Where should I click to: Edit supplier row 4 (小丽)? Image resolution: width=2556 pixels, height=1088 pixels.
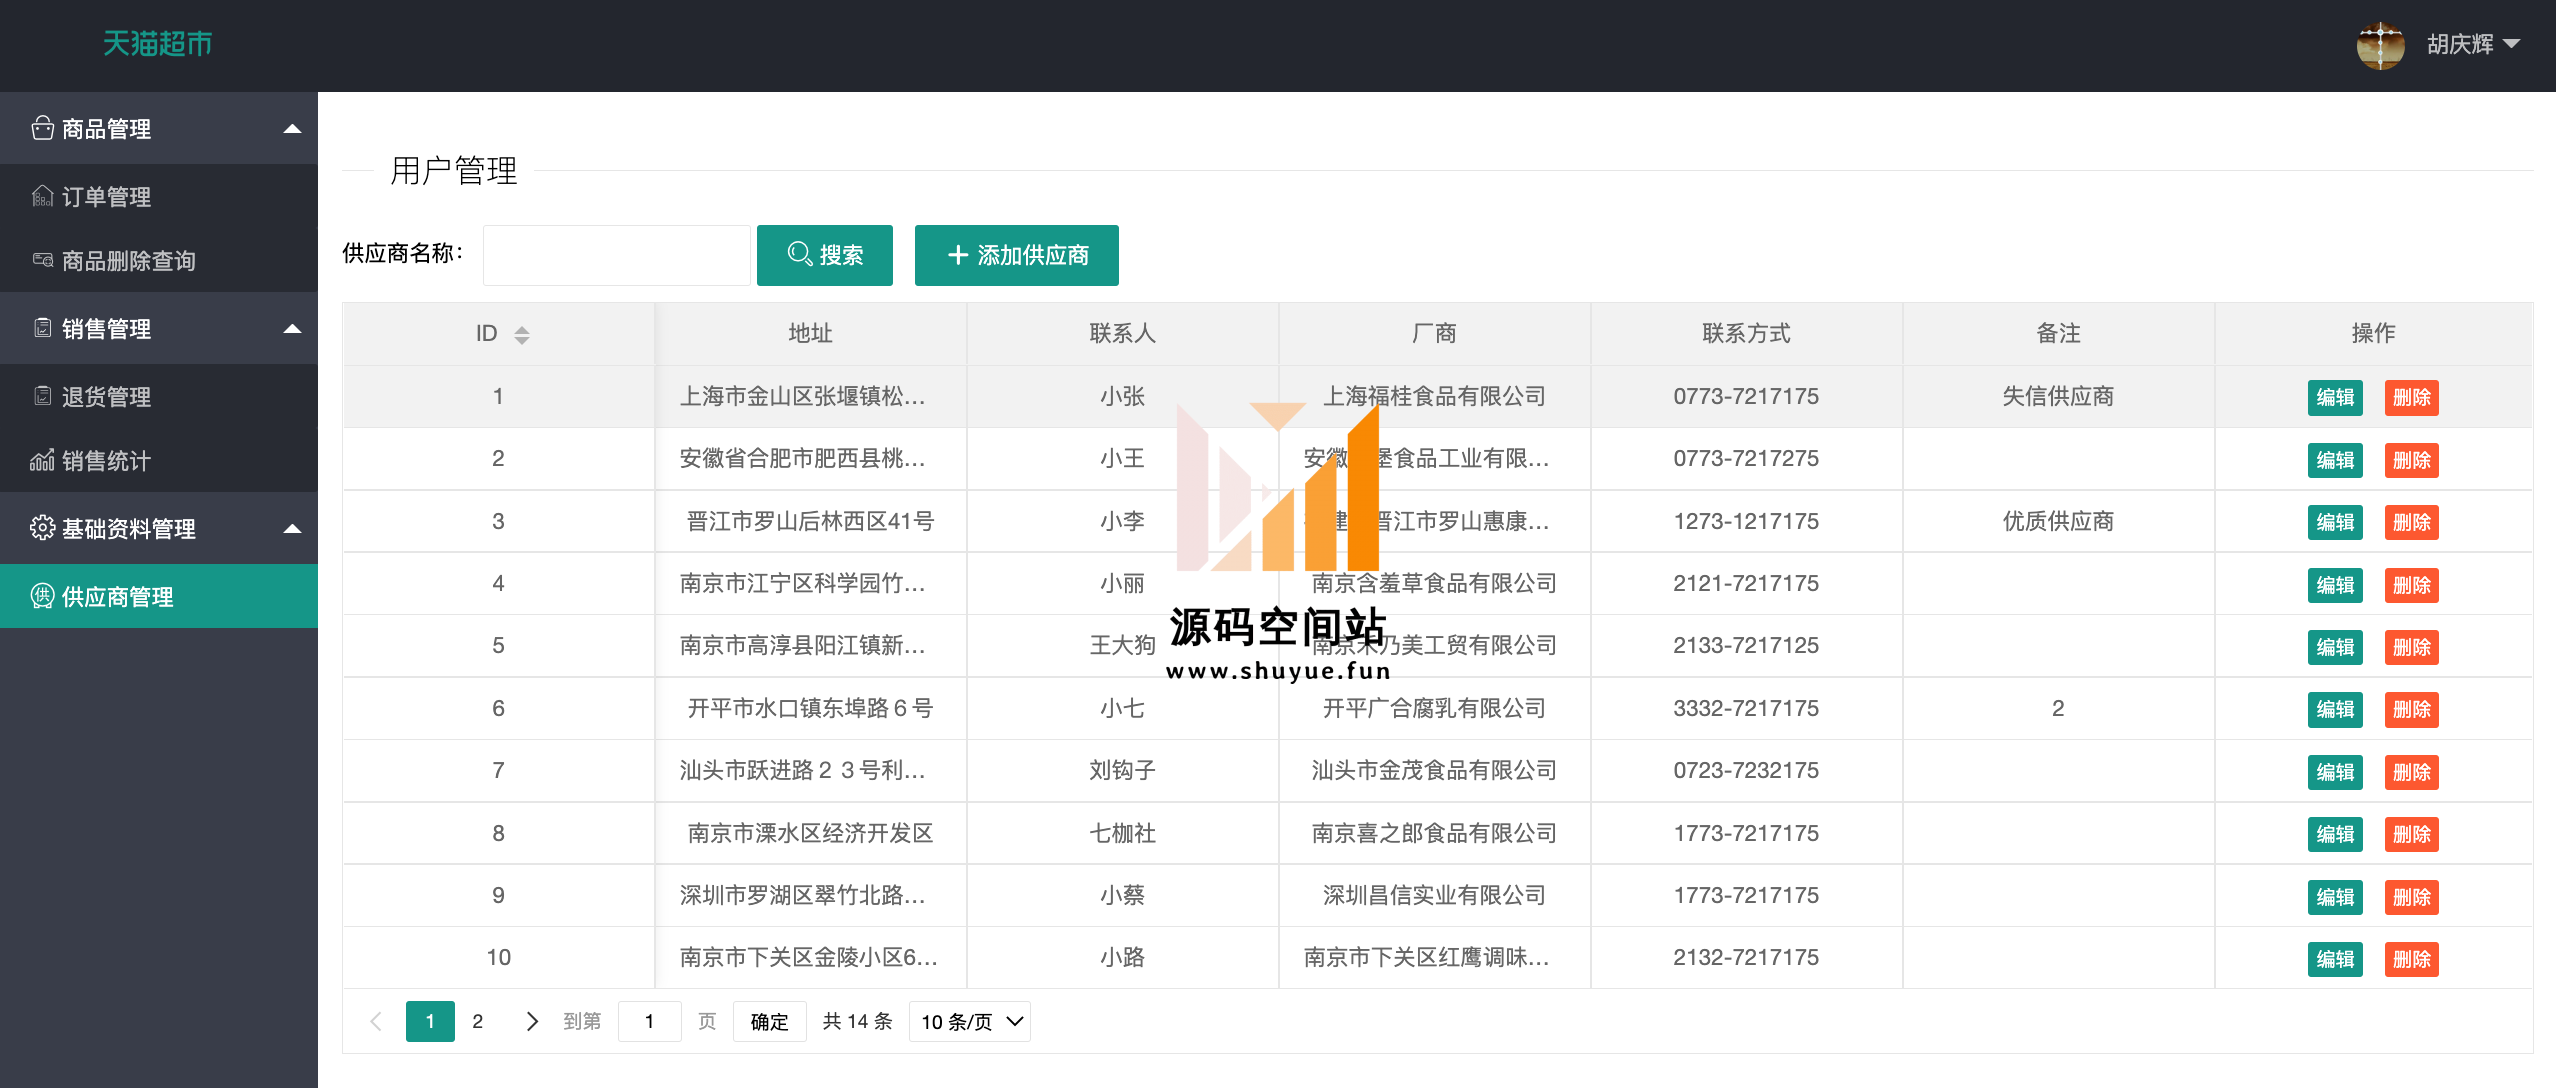point(2335,585)
